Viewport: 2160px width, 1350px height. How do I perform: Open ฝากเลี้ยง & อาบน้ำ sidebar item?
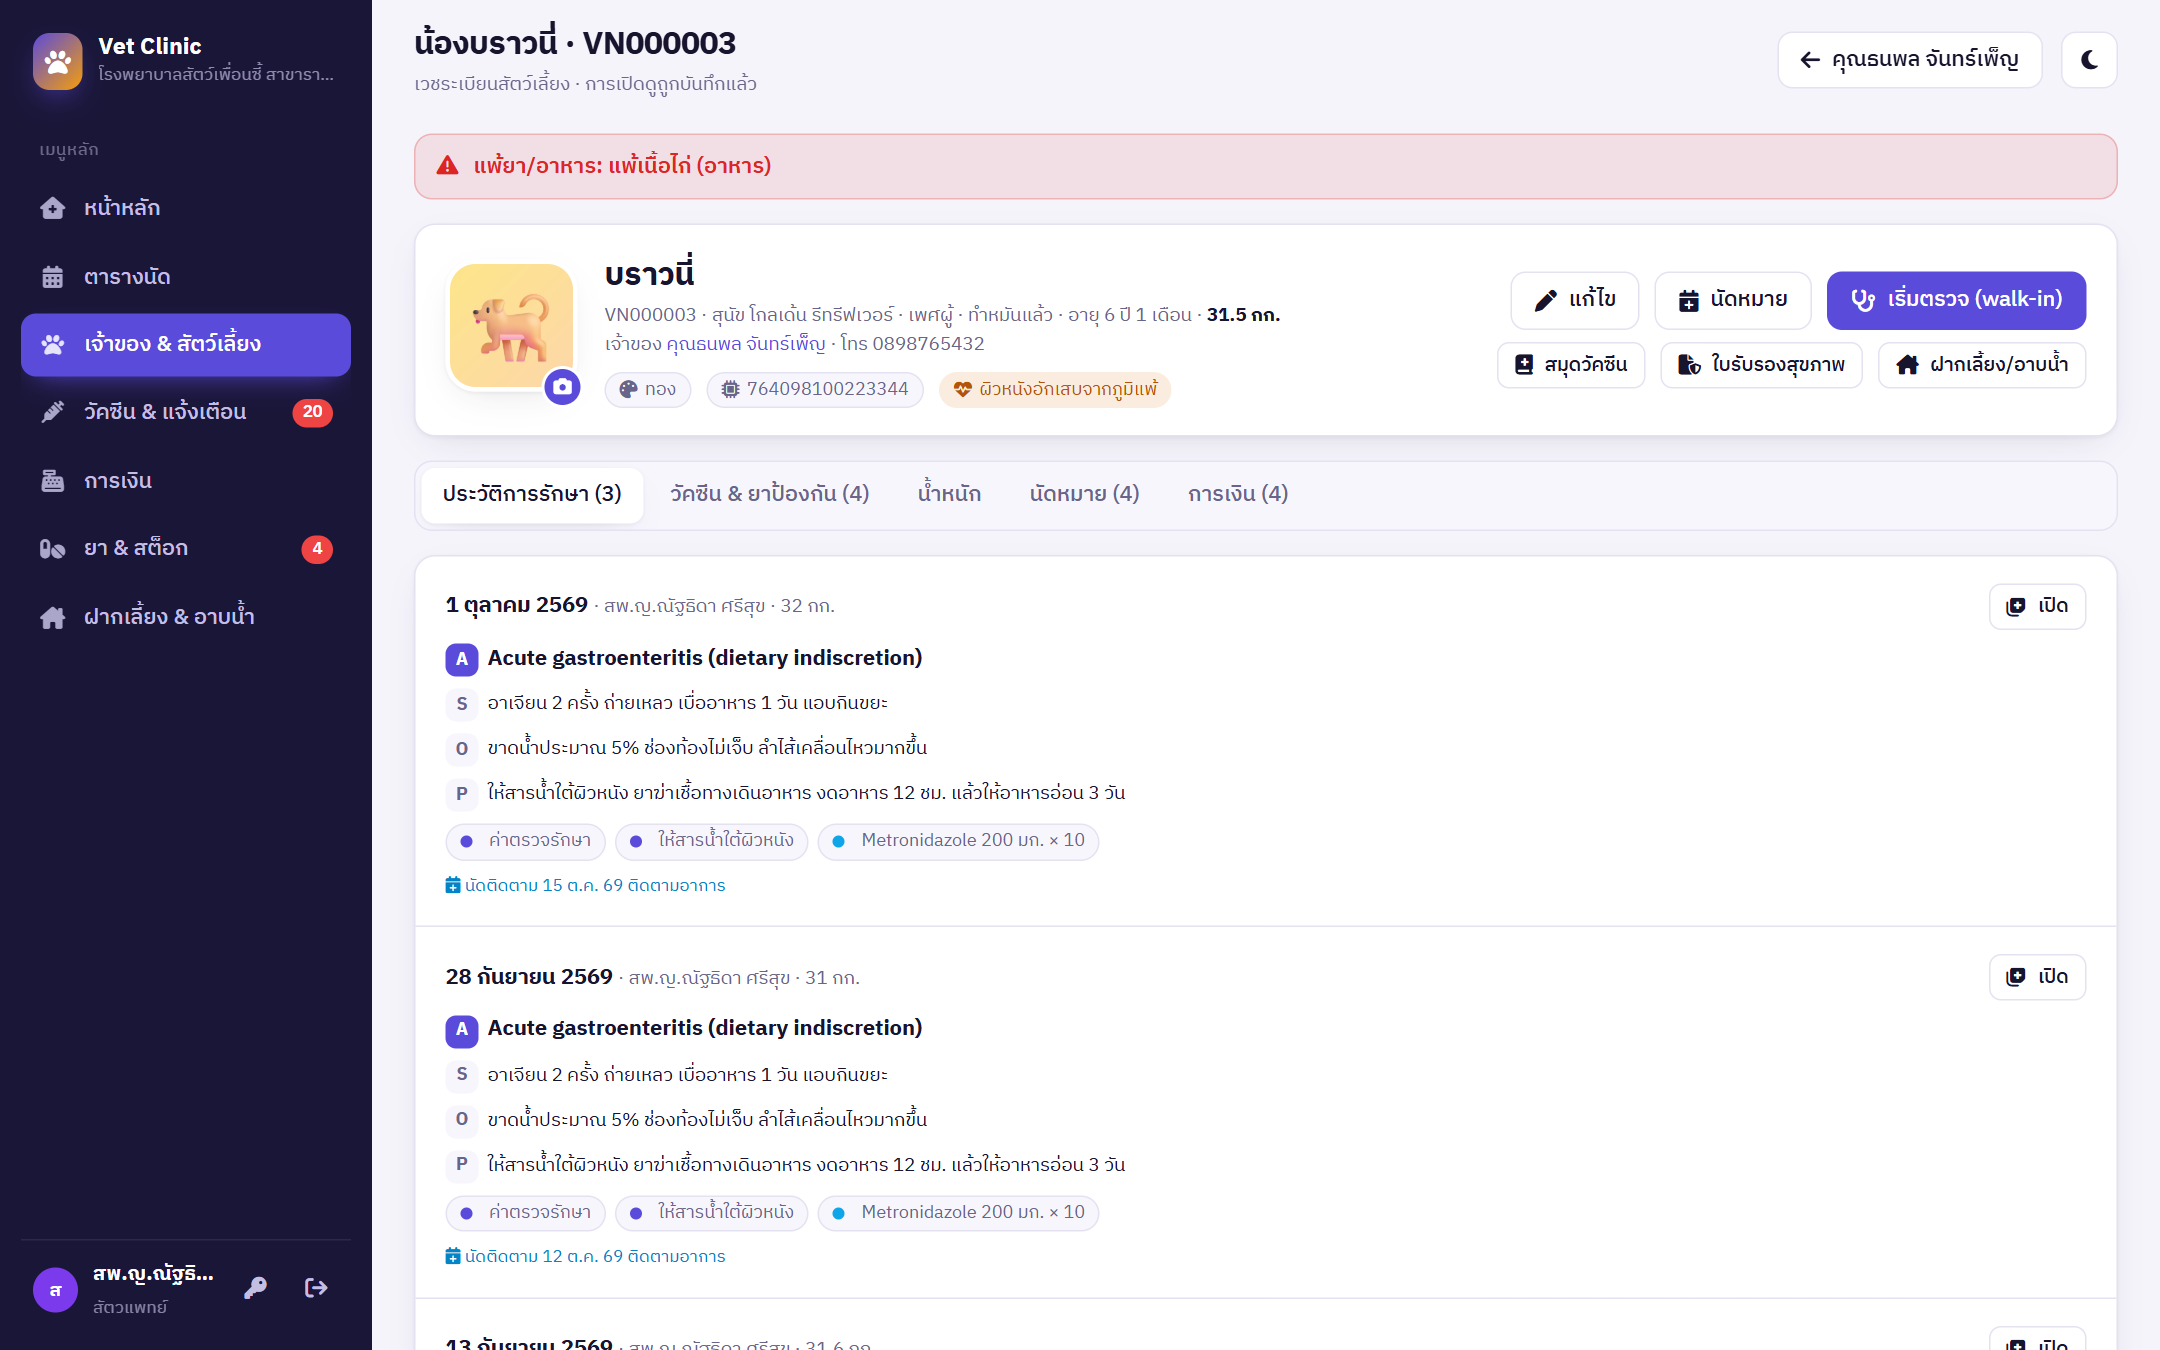click(186, 617)
